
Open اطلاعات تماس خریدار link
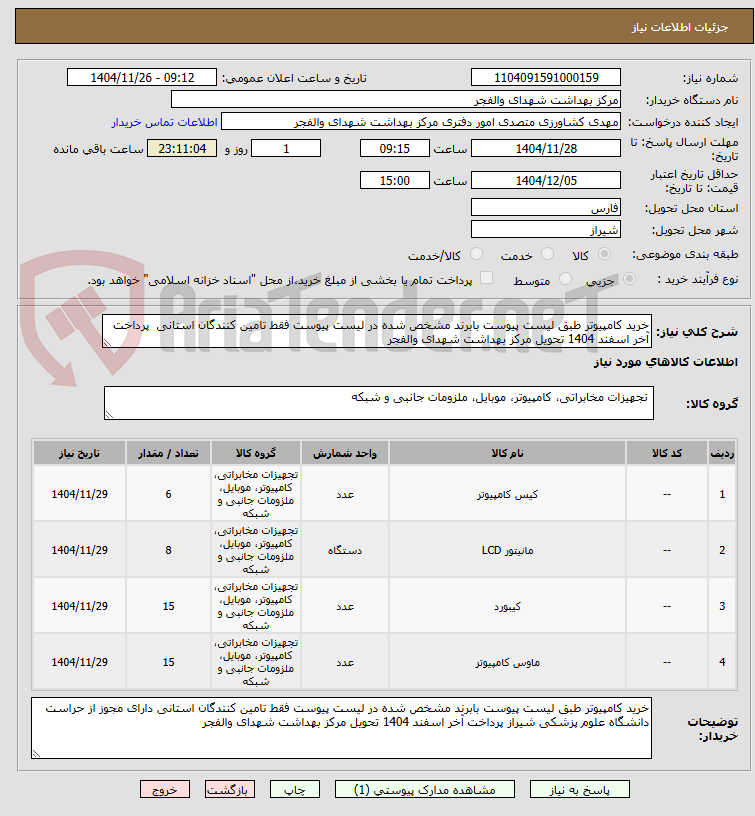click(x=164, y=122)
